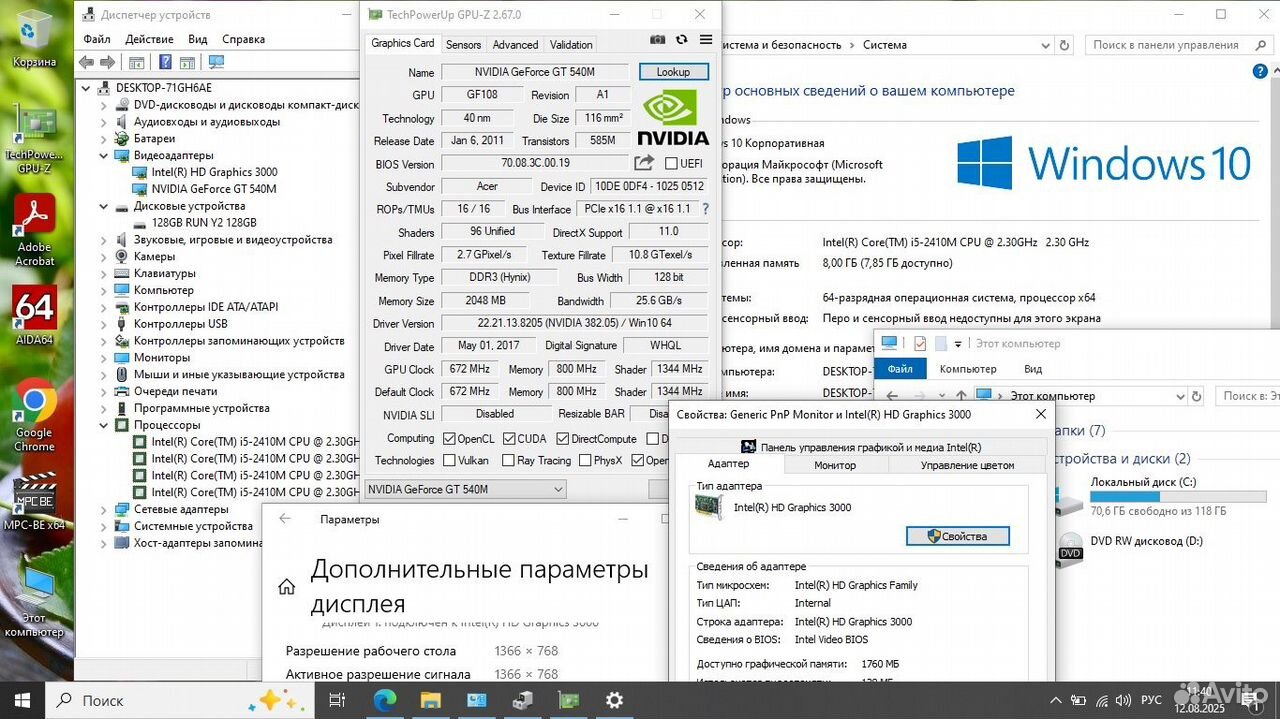Expand Батареи tree node

click(105, 138)
